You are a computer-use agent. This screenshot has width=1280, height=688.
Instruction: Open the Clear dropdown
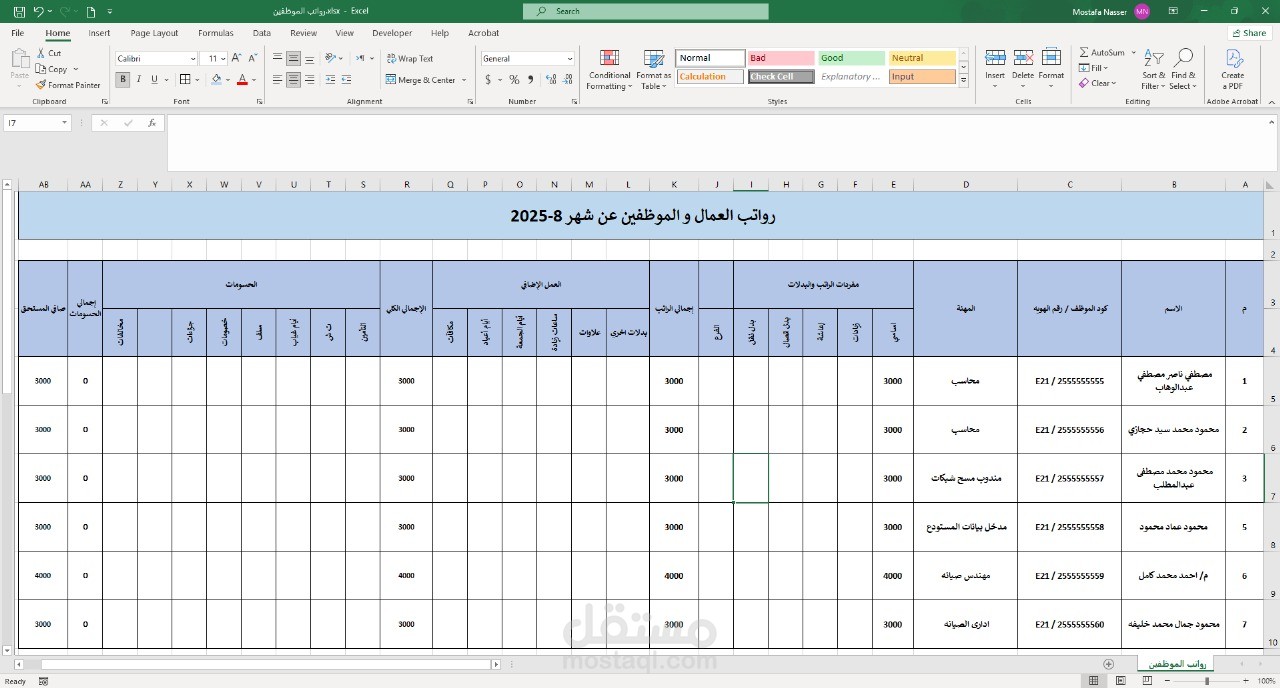pyautogui.click(x=1097, y=84)
